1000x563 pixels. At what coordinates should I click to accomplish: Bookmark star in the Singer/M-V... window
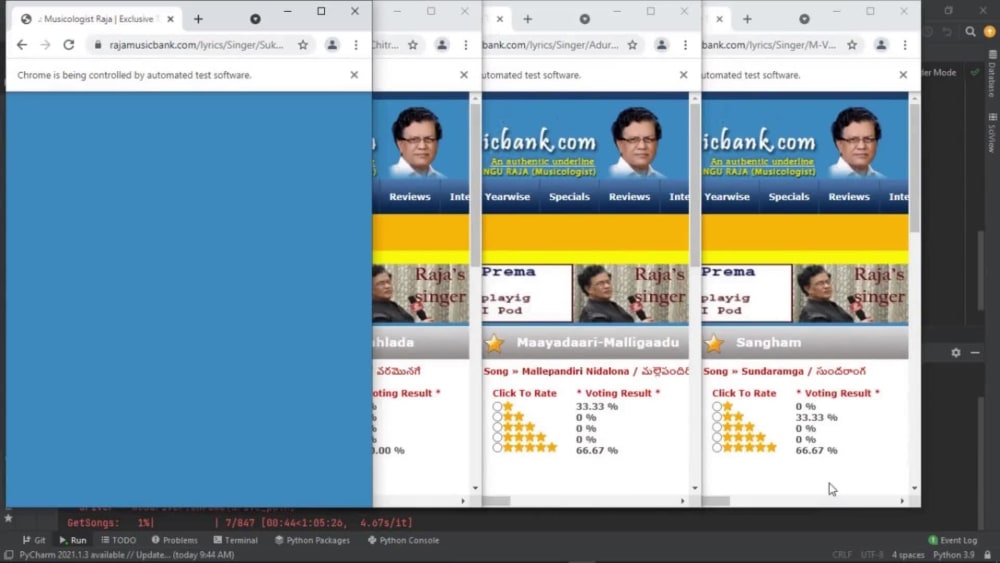(x=852, y=45)
